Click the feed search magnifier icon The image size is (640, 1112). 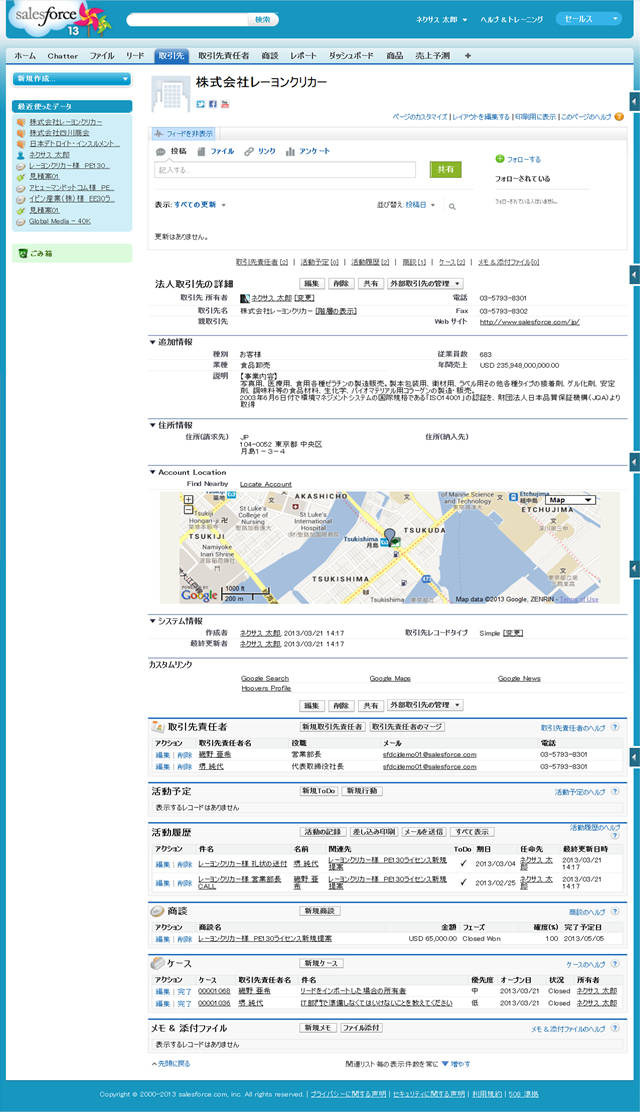(452, 206)
